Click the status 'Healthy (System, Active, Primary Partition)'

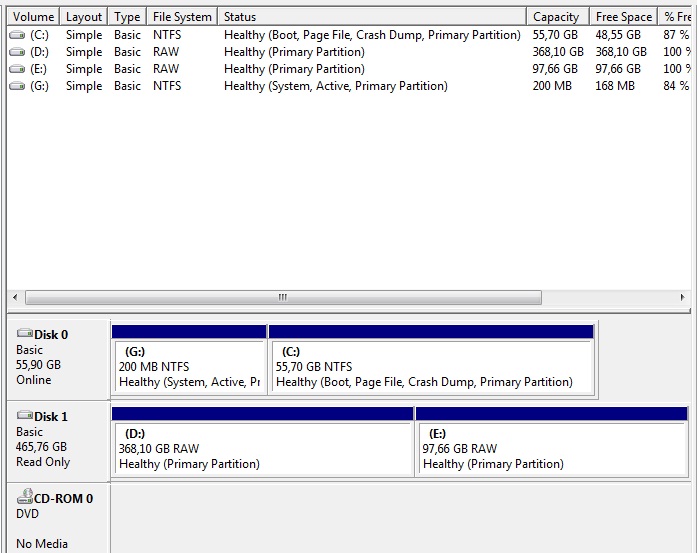[336, 86]
